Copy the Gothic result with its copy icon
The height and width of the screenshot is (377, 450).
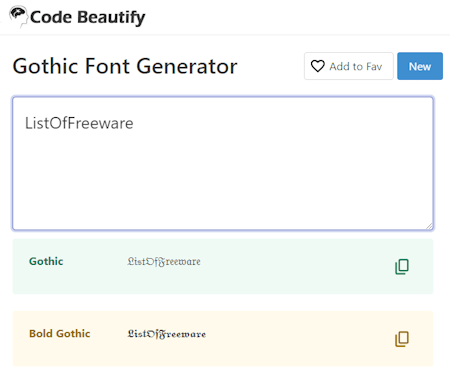coord(402,267)
